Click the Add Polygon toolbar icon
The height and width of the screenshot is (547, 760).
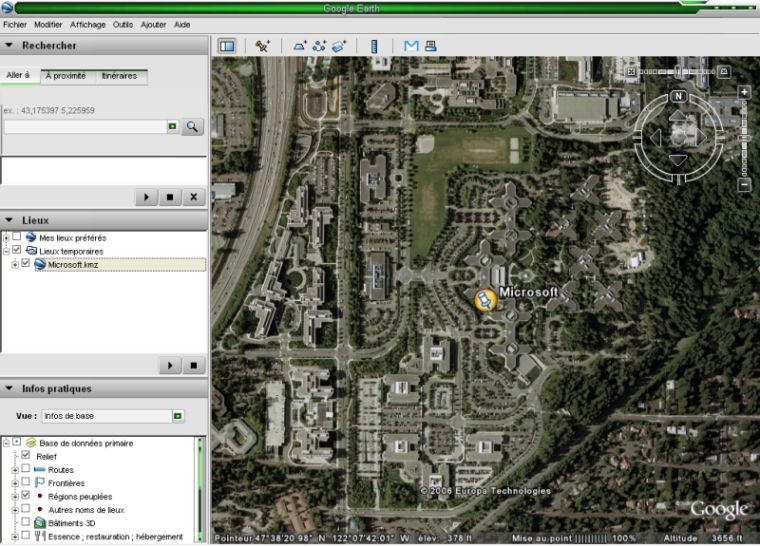click(300, 46)
